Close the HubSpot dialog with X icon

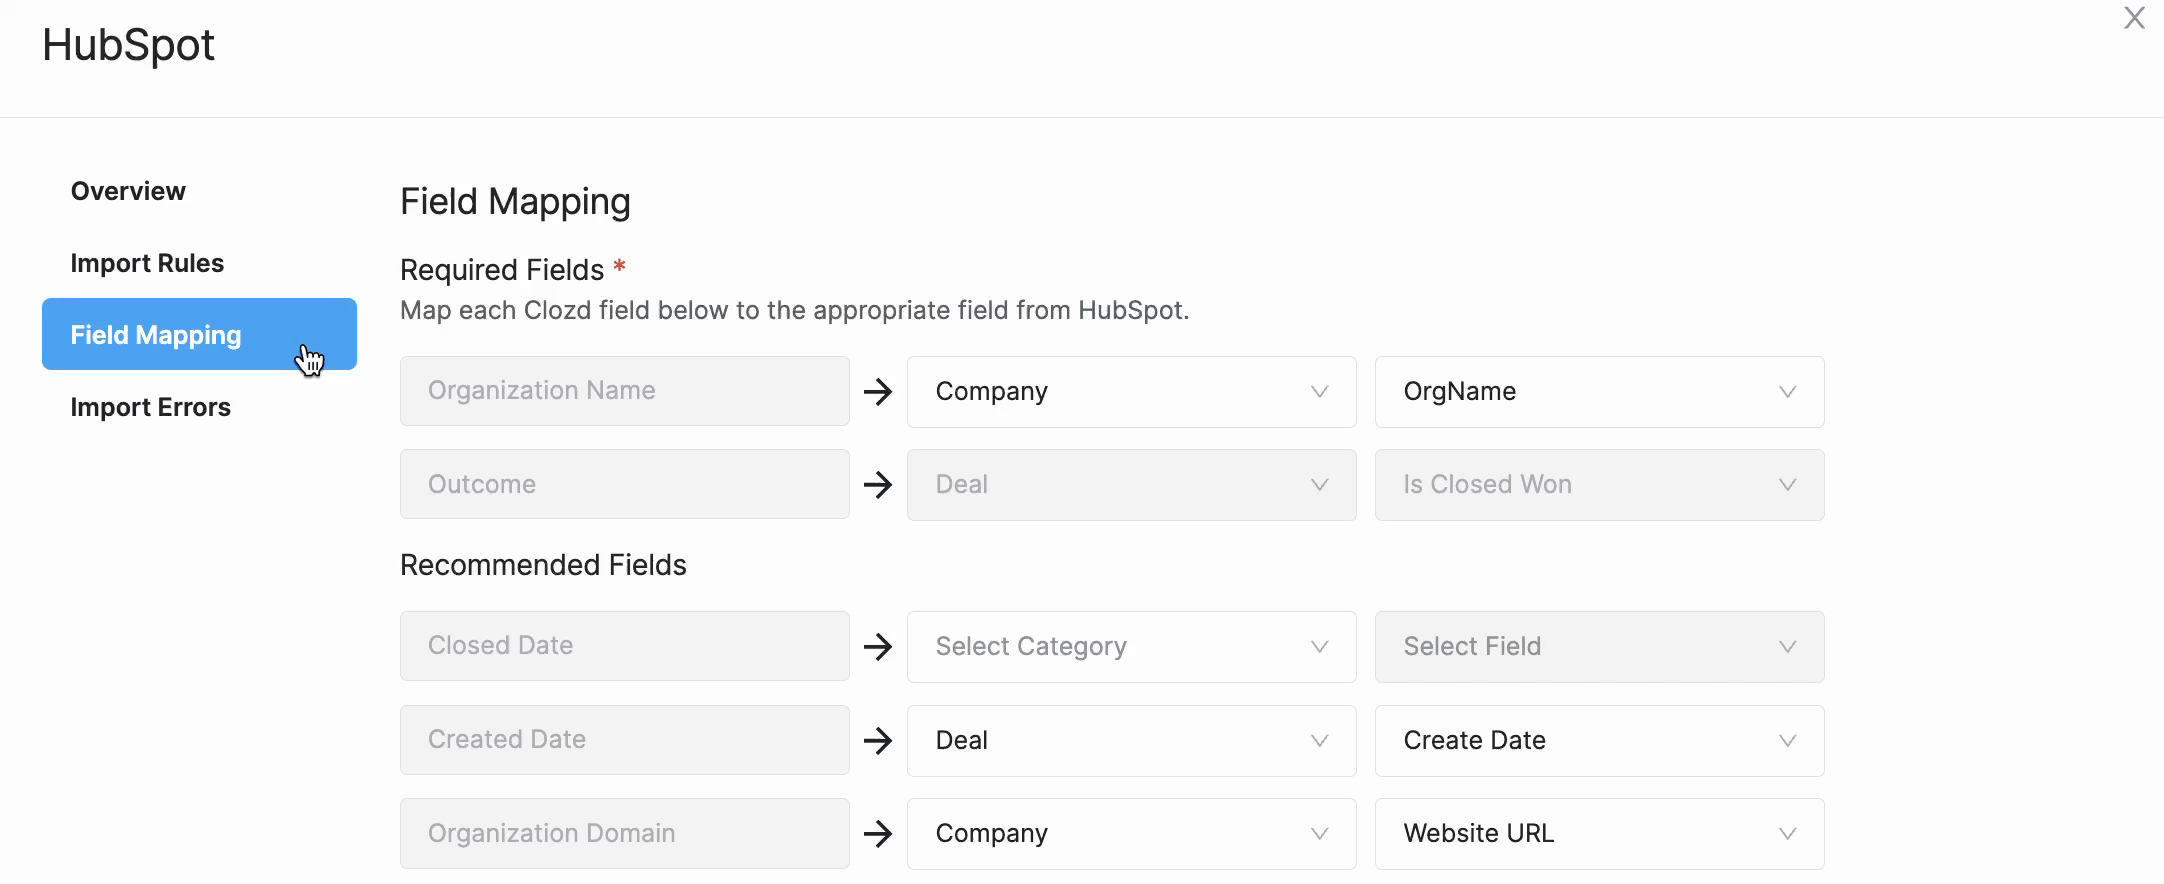tap(2134, 18)
